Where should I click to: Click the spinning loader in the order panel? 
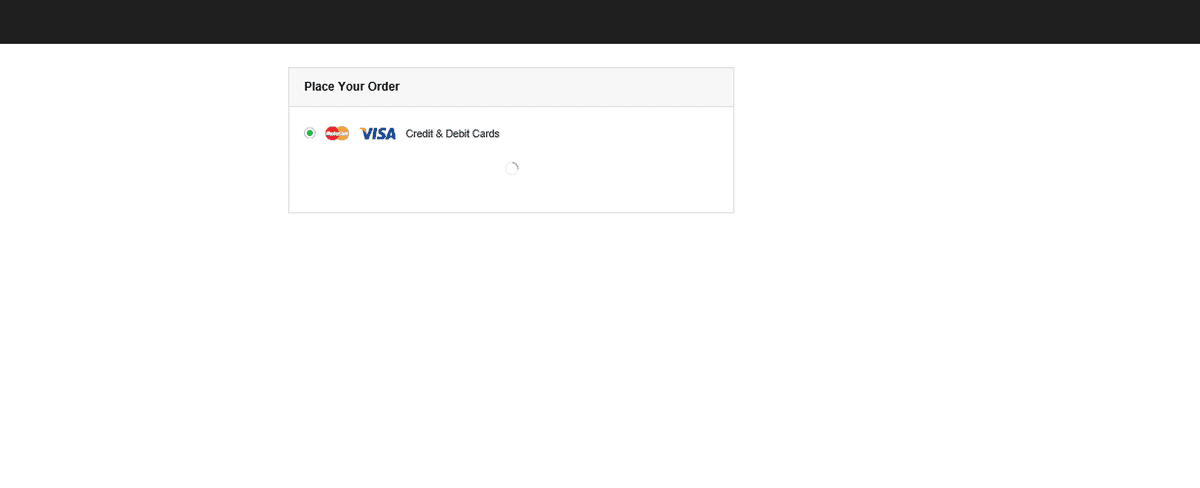pyautogui.click(x=512, y=169)
